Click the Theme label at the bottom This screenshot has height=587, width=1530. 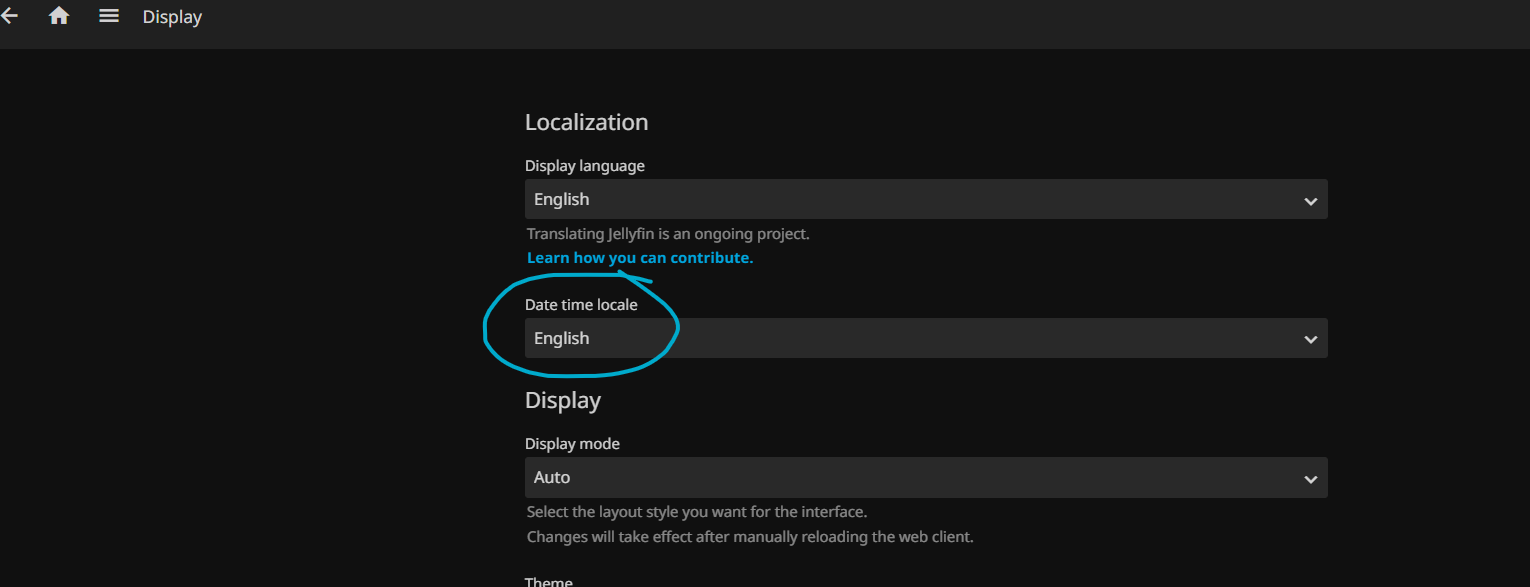548,581
